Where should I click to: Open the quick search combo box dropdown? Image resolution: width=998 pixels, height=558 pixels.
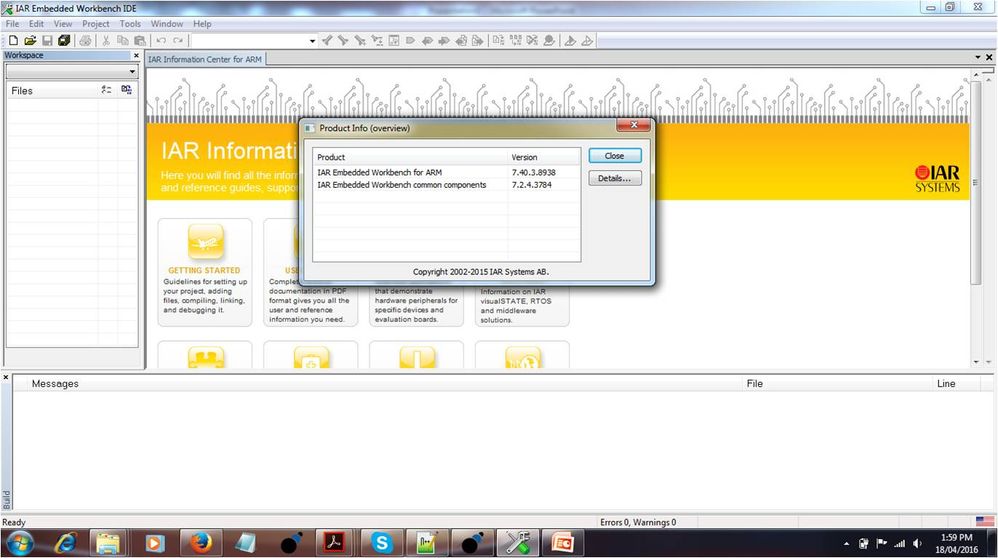[312, 41]
